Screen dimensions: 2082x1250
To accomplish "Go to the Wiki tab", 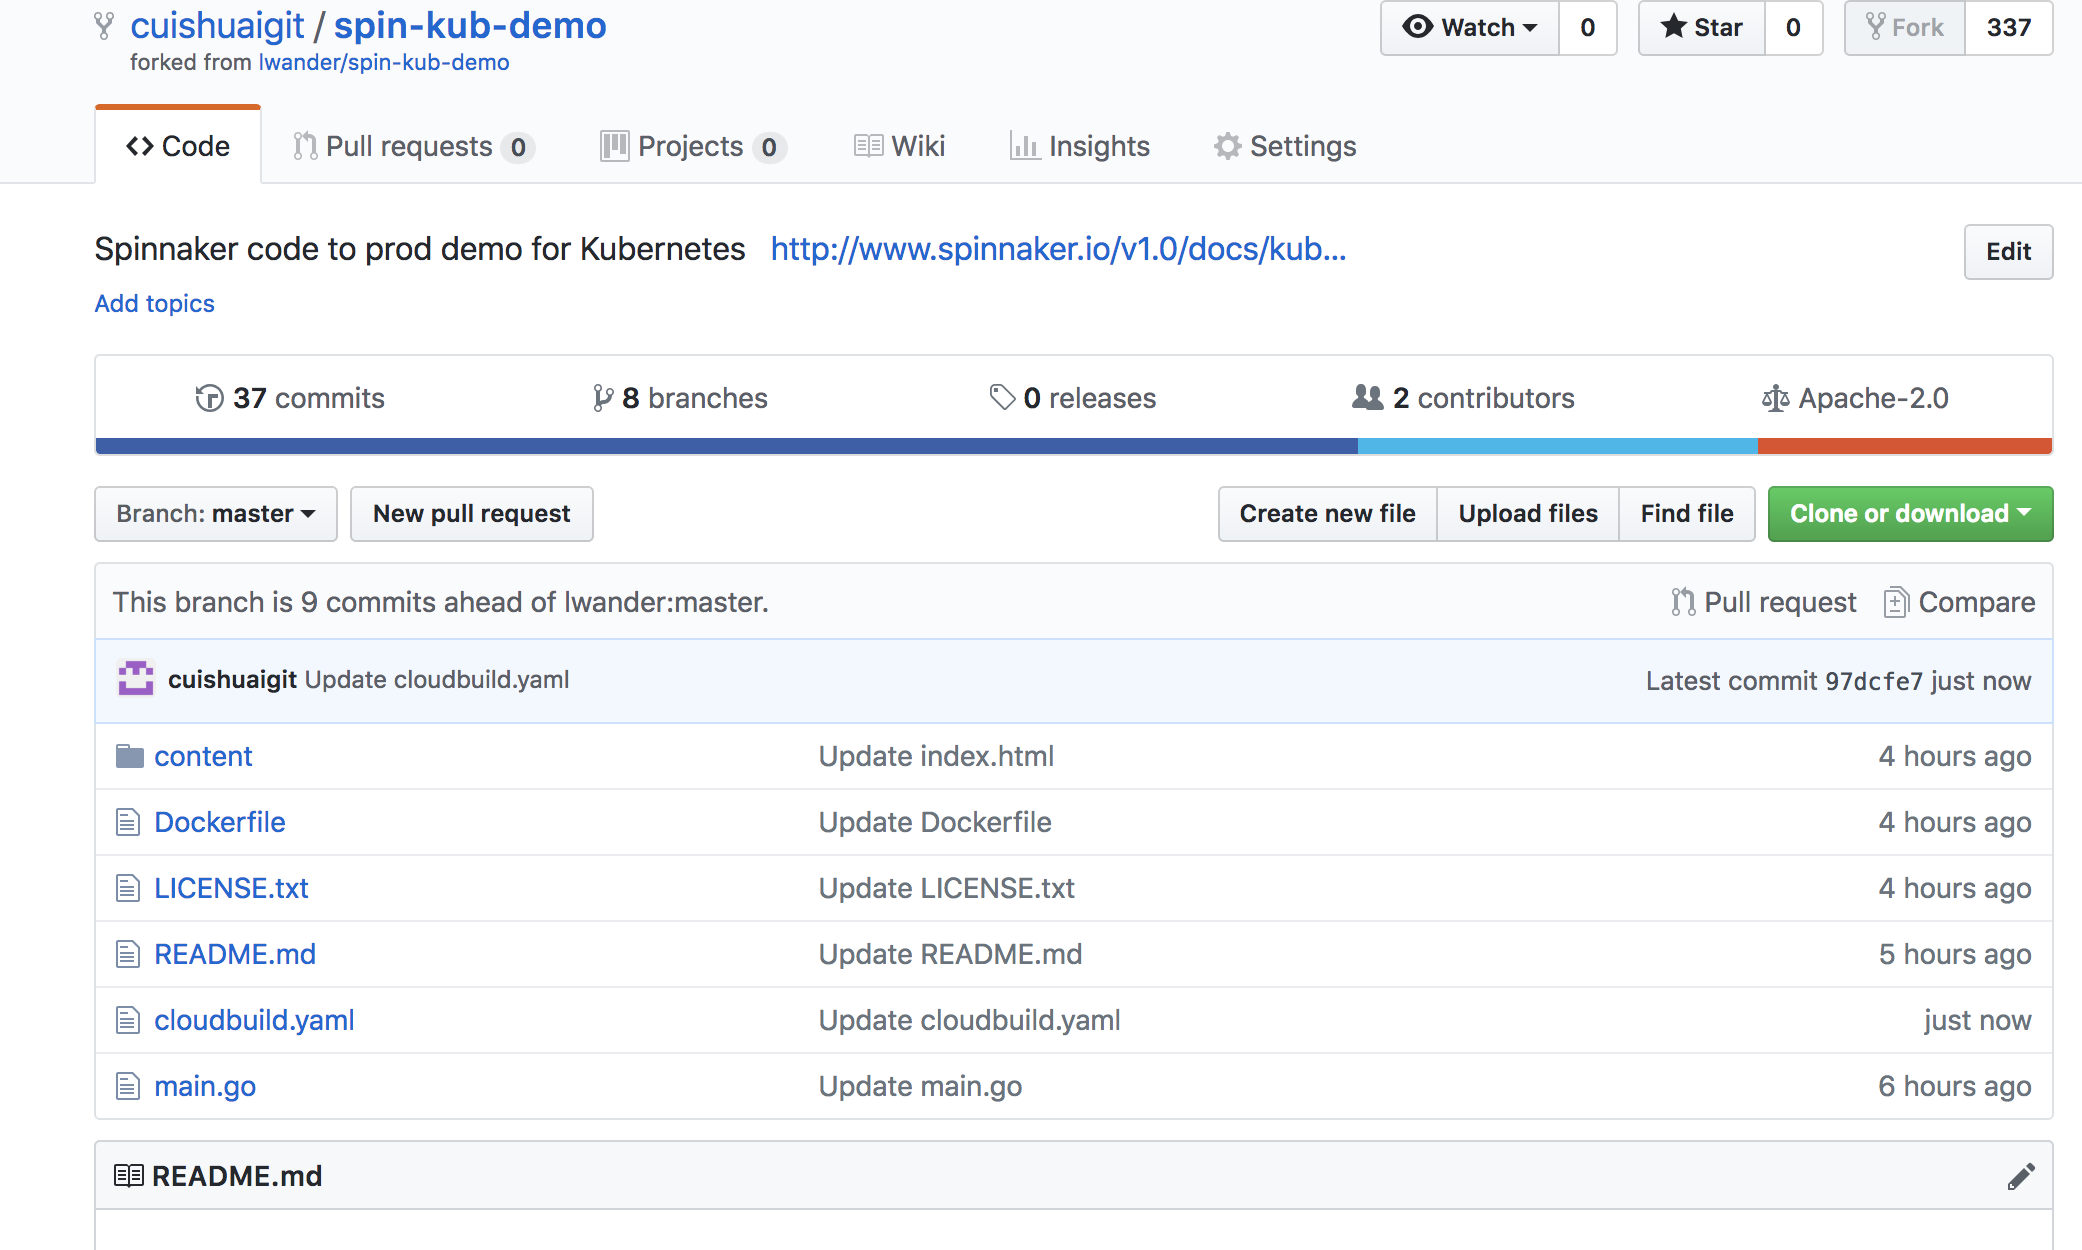I will [x=899, y=146].
